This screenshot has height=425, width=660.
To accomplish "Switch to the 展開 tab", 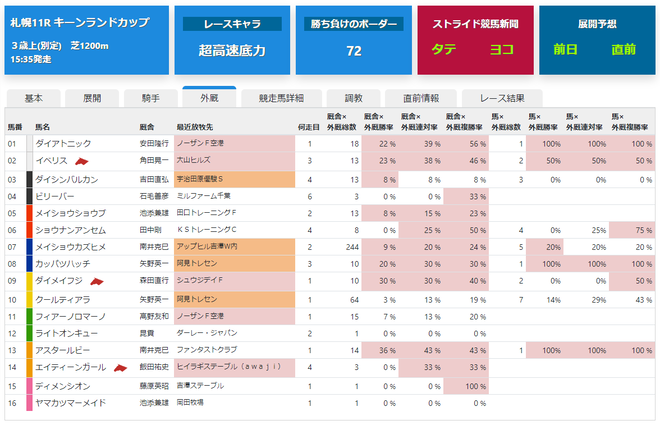I will tap(92, 98).
